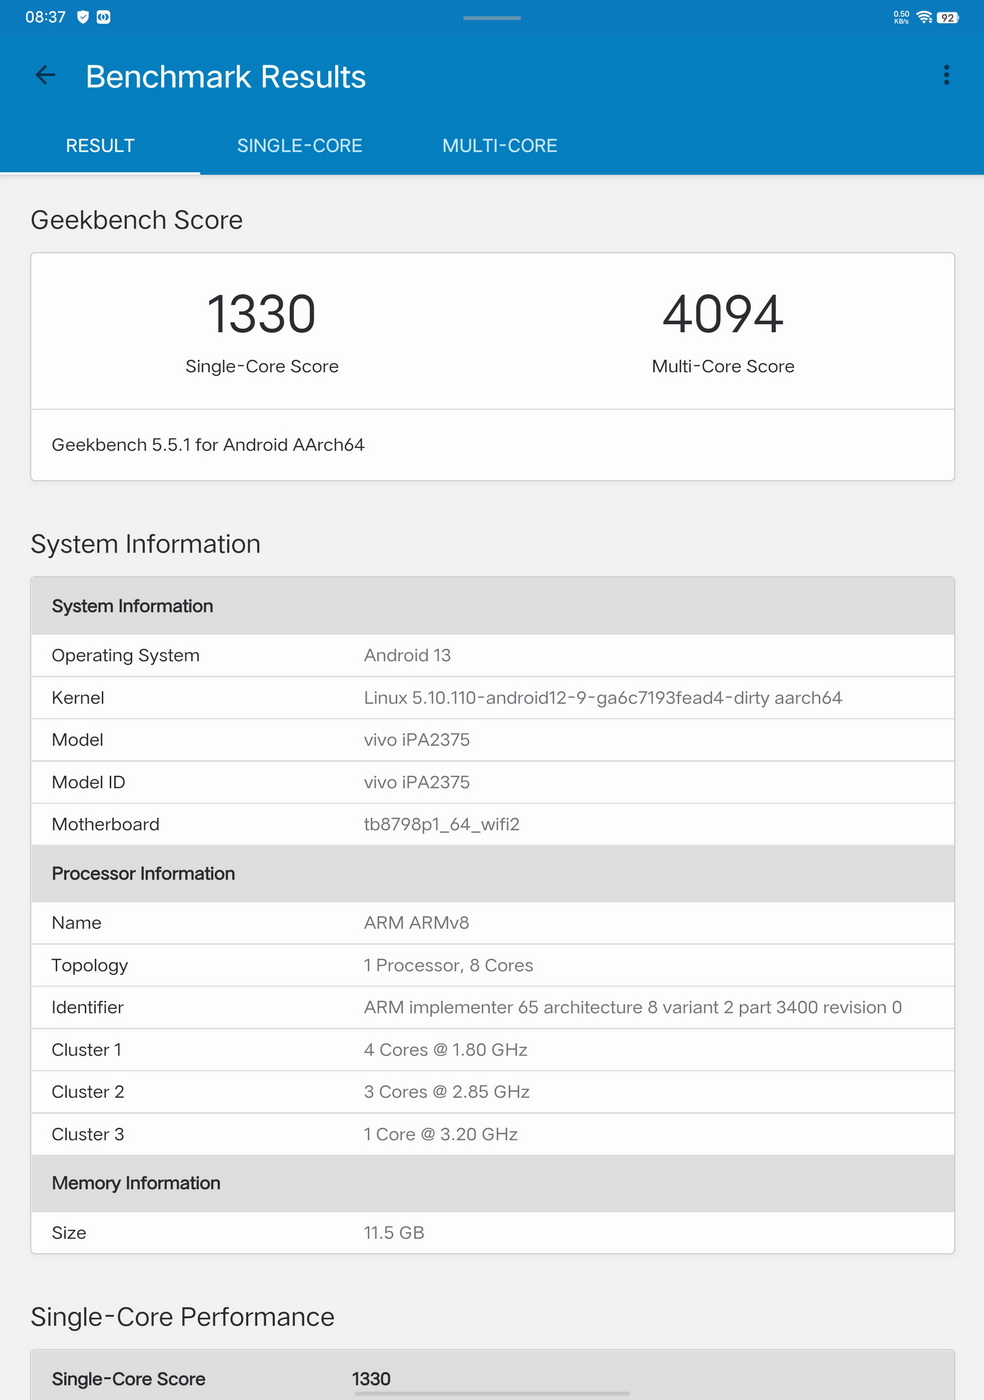Tap the Multi-Core Score label
The height and width of the screenshot is (1400, 984).
coord(723,366)
